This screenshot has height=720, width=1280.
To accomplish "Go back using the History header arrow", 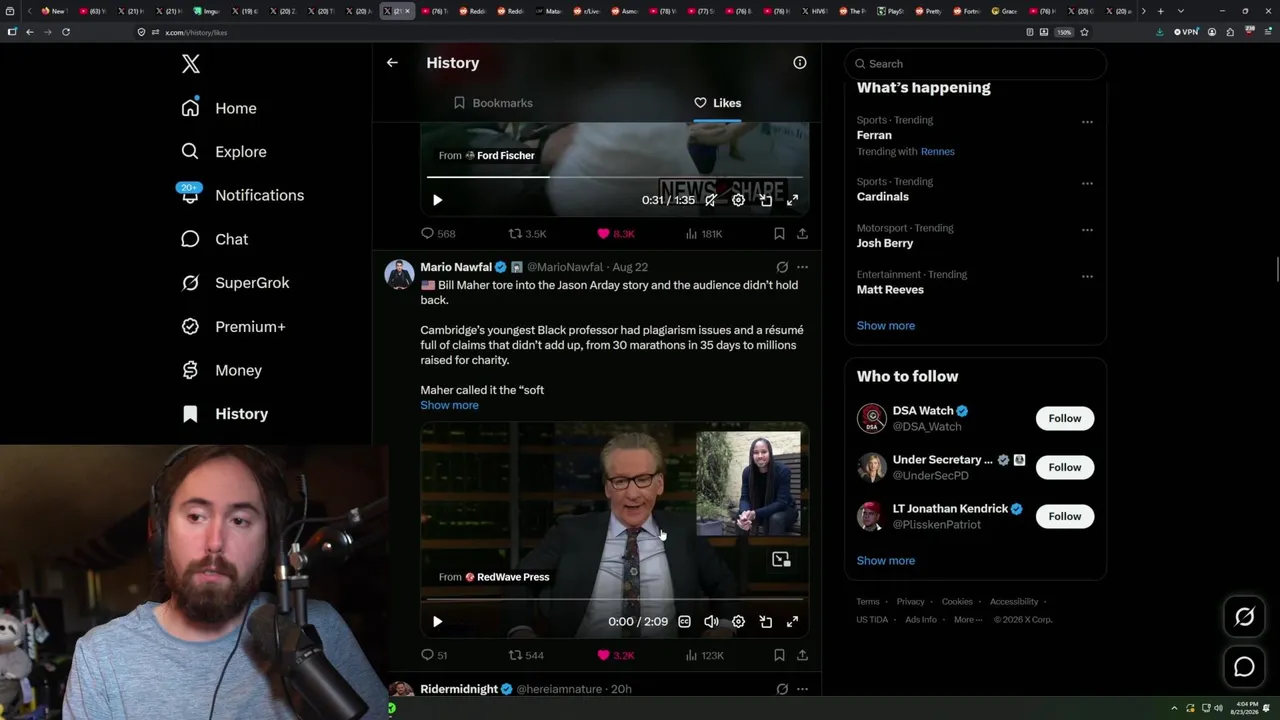I will (392, 62).
